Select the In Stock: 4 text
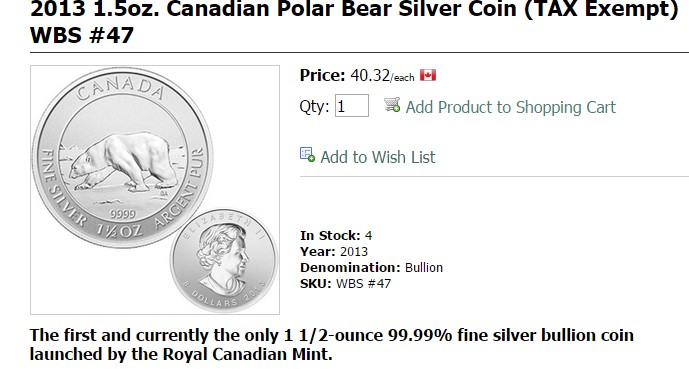 pyautogui.click(x=336, y=235)
